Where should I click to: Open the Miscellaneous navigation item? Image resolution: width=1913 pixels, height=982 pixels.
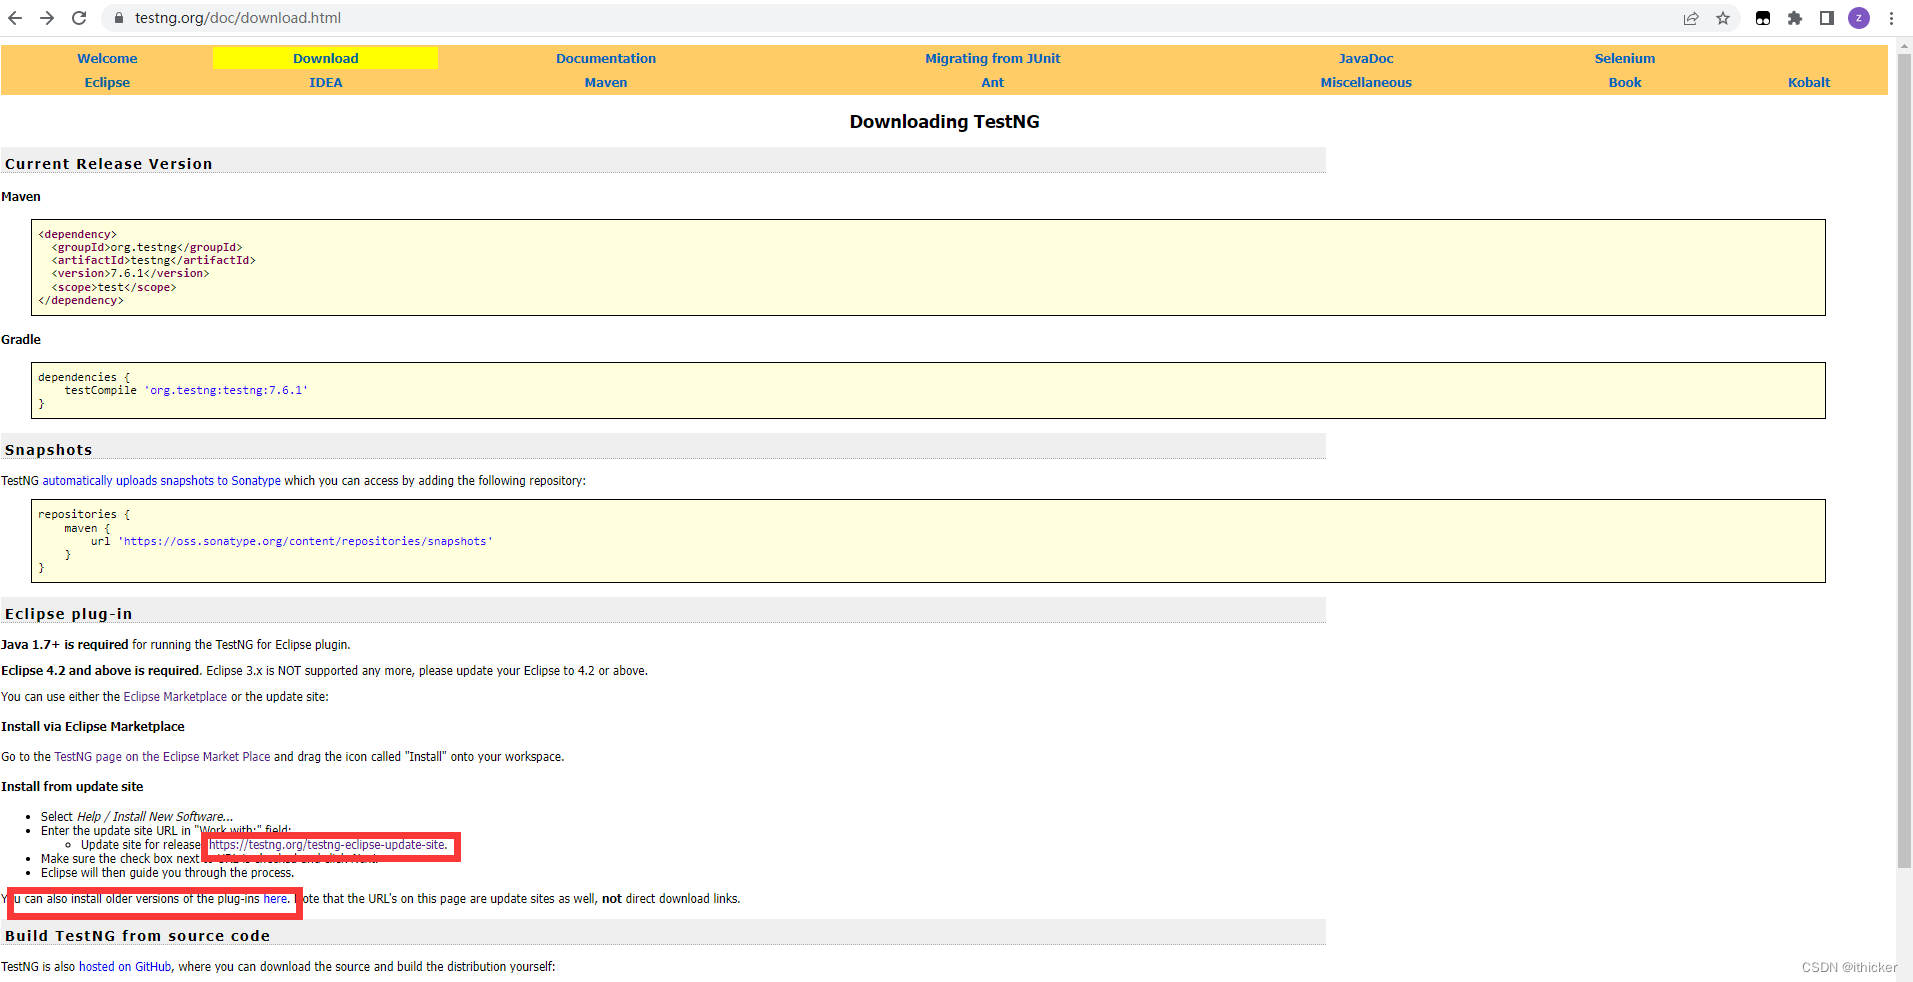[x=1366, y=82]
